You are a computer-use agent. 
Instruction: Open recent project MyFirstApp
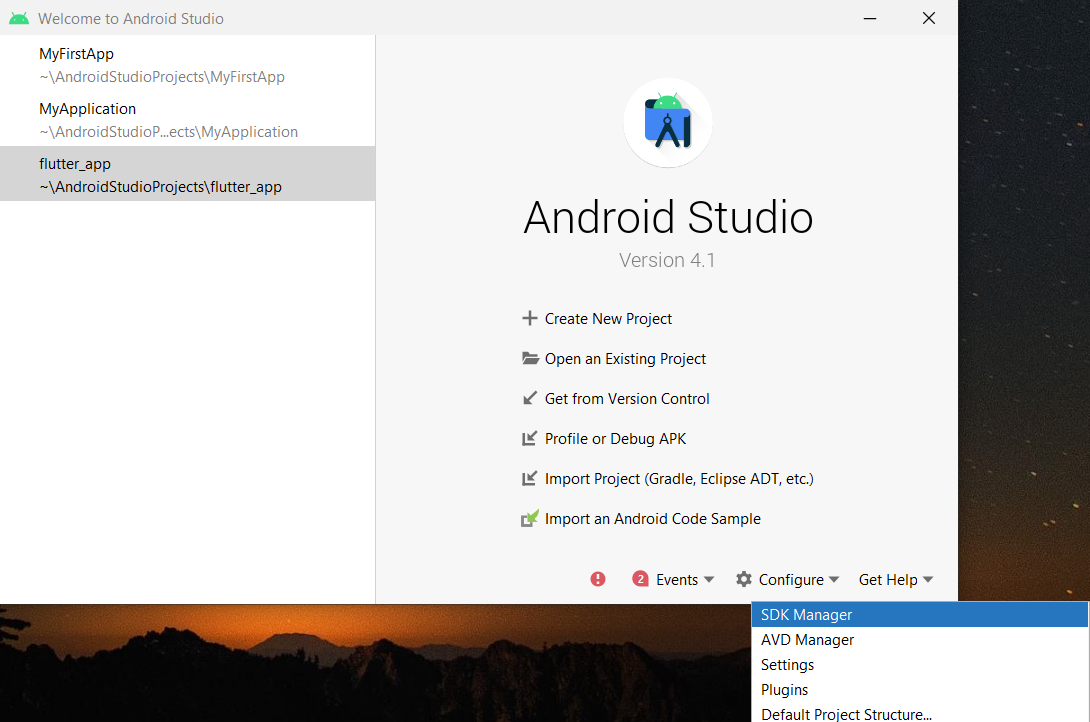click(188, 65)
